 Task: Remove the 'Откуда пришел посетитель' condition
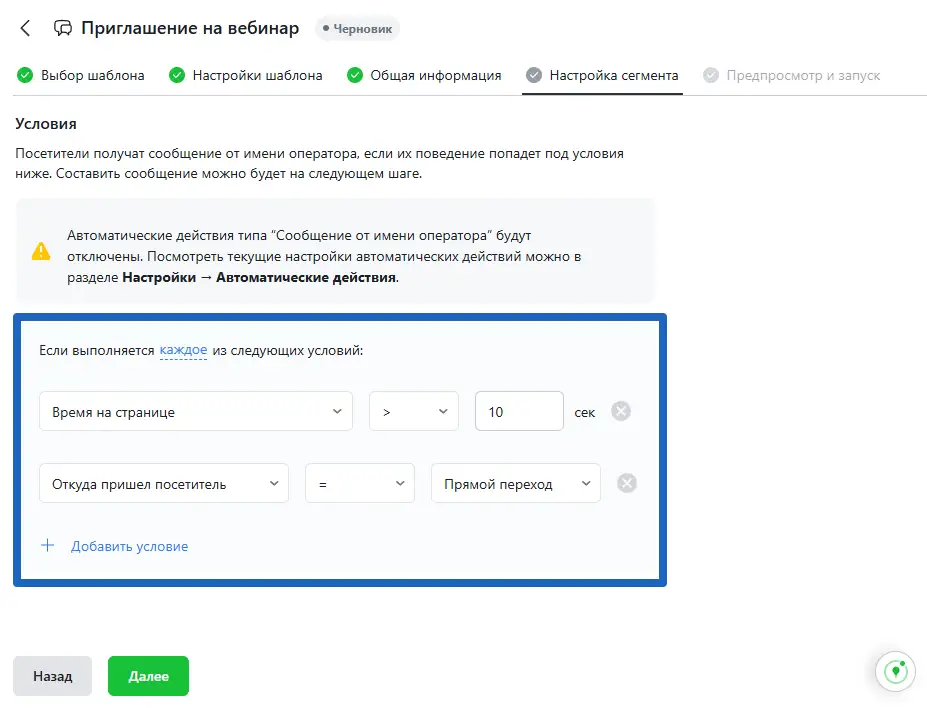click(627, 483)
